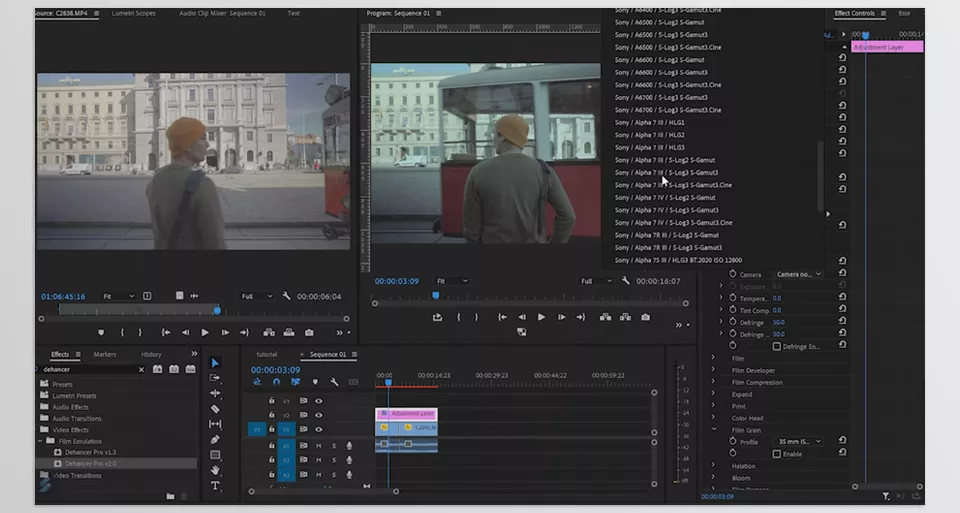Select the Ripple Edit tool
960x513 pixels.
(x=215, y=394)
